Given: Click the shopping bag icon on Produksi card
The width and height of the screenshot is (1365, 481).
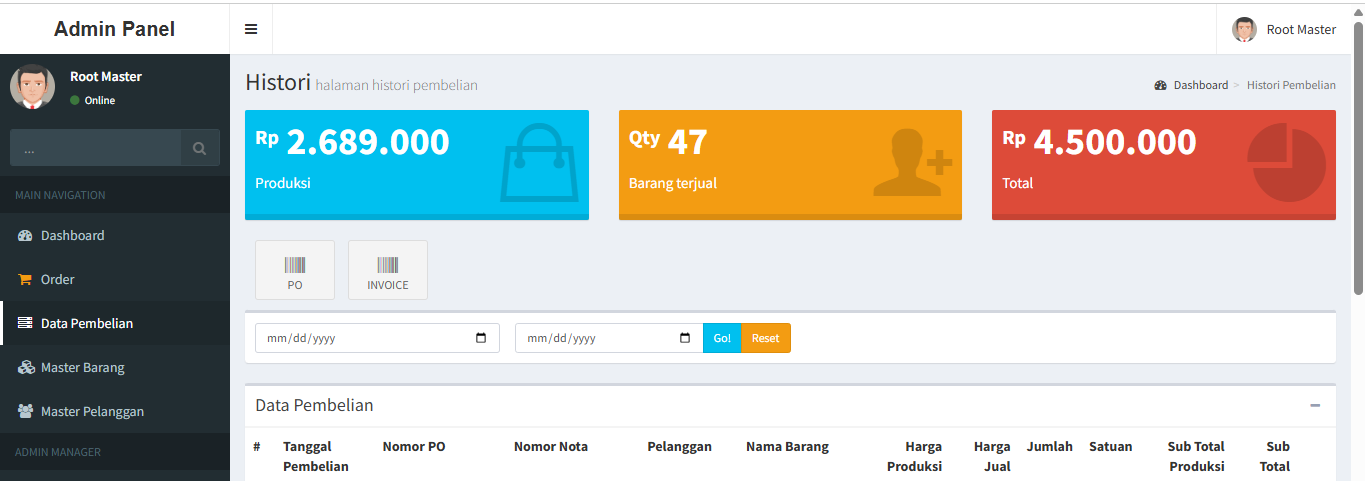Looking at the screenshot, I should (x=538, y=162).
